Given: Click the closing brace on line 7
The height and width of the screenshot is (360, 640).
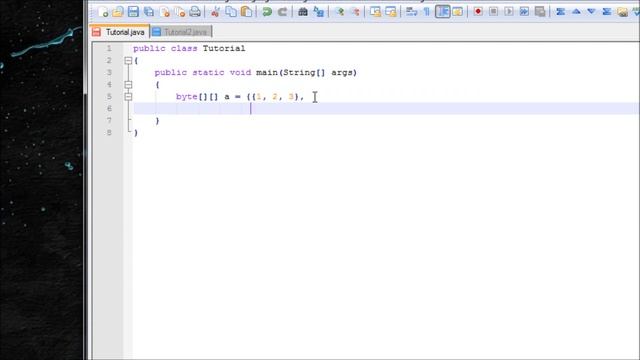Looking at the screenshot, I should pyautogui.click(x=158, y=121).
